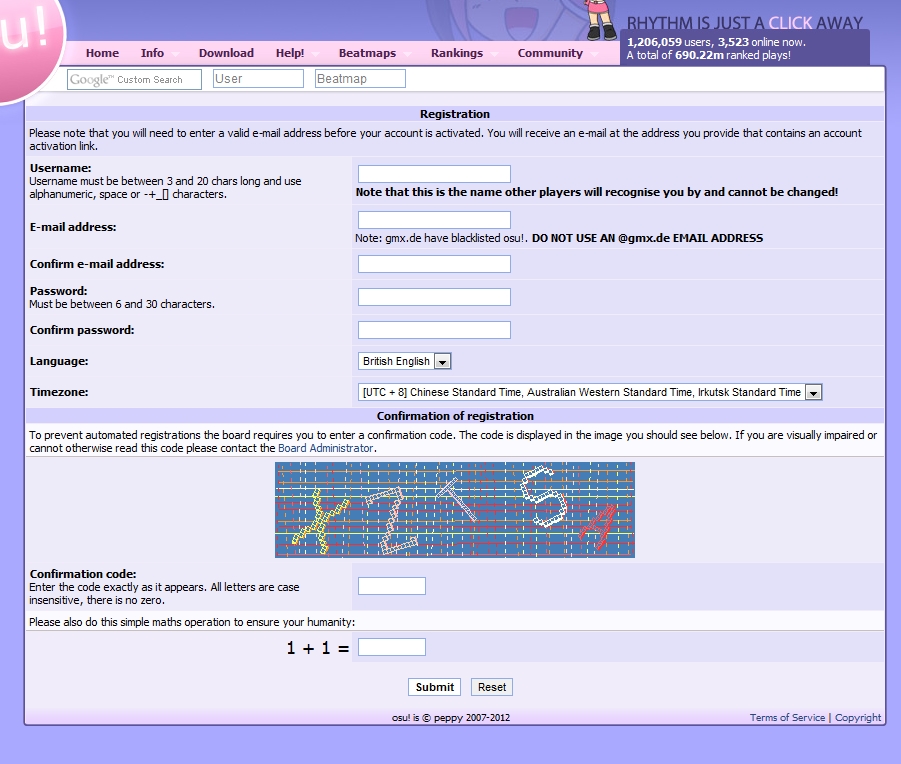Viewport: 901px width, 764px height.
Task: Open the Help! menu
Action: click(x=290, y=53)
